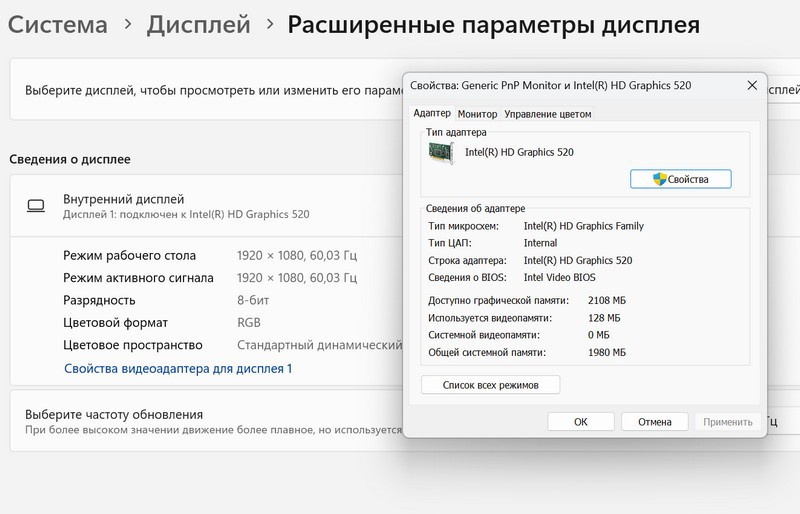800x514 pixels.
Task: Click the laptop icon for Внутренний дисплей
Action: pos(36,206)
